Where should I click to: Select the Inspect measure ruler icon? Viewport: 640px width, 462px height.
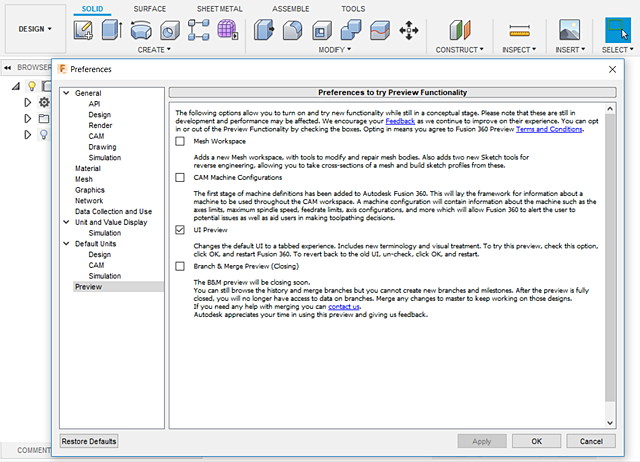click(518, 30)
